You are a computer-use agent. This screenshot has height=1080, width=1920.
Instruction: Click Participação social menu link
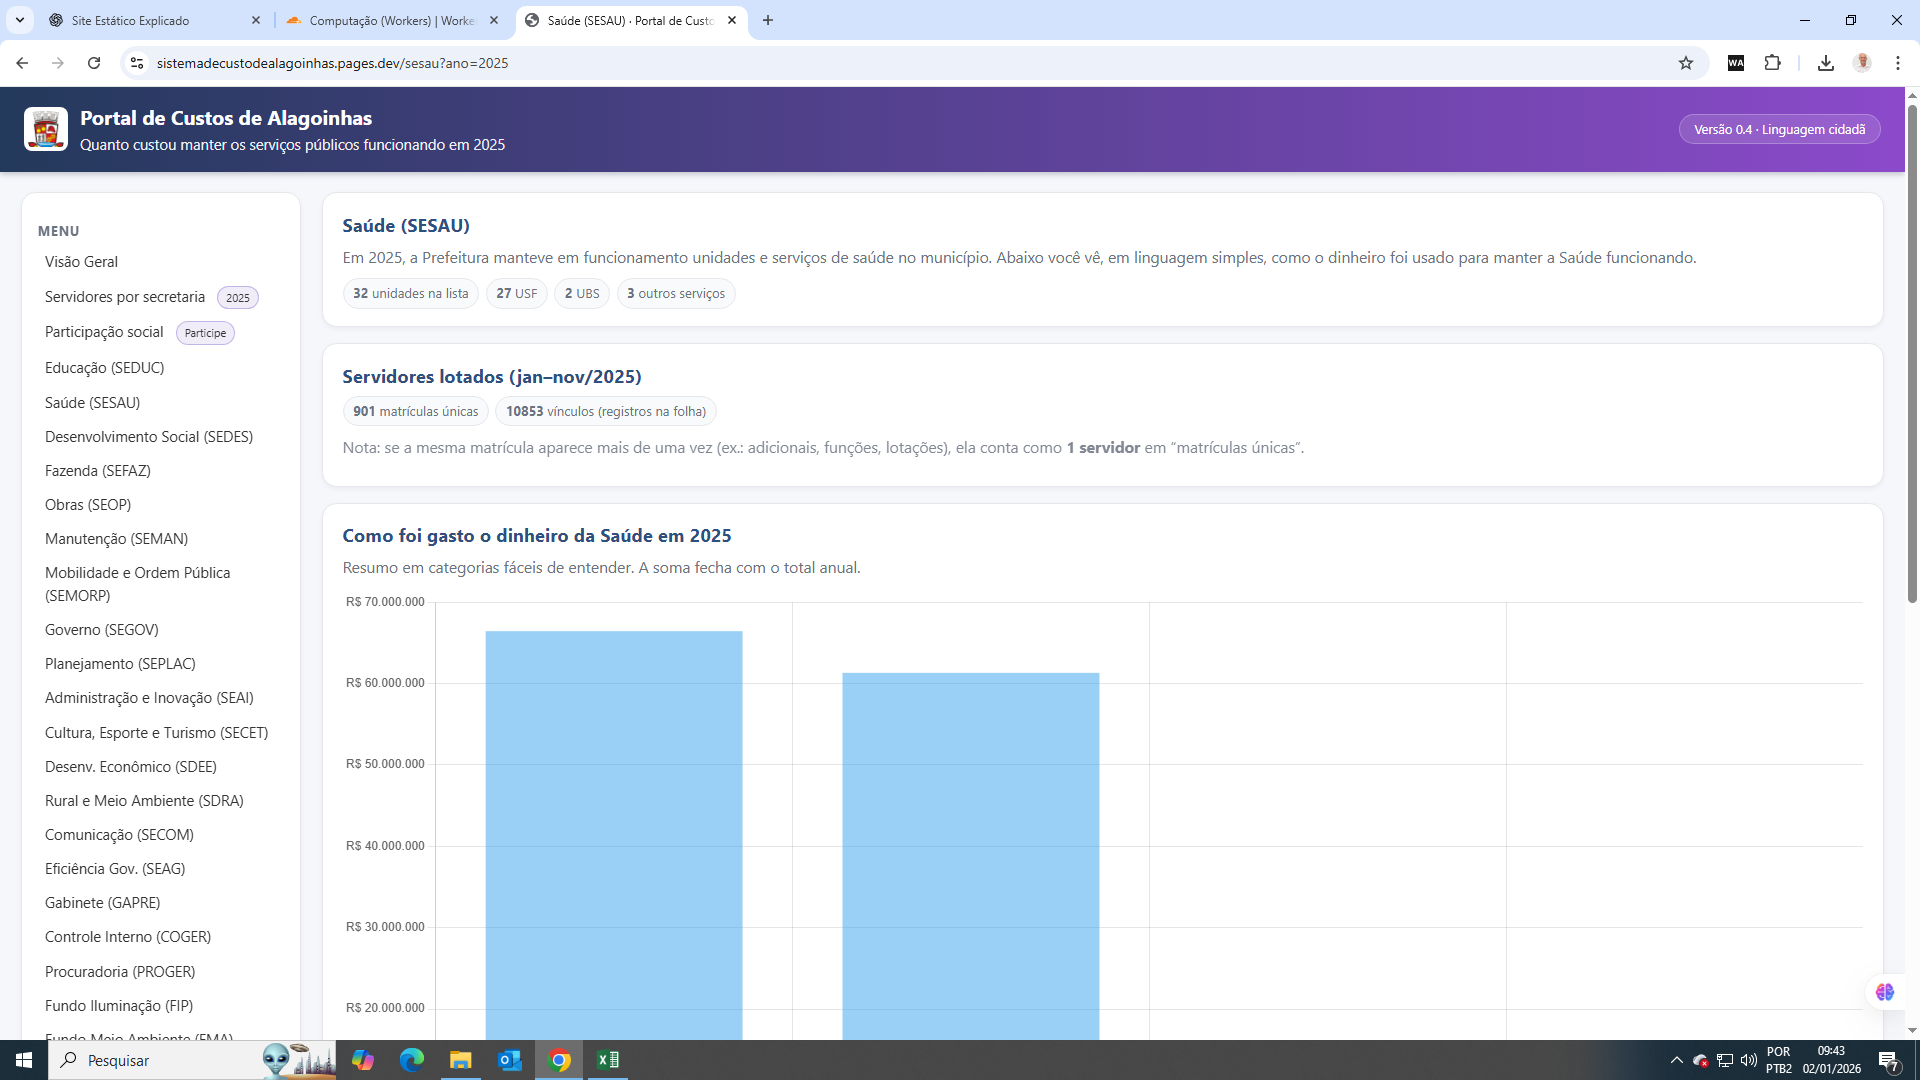[104, 332]
